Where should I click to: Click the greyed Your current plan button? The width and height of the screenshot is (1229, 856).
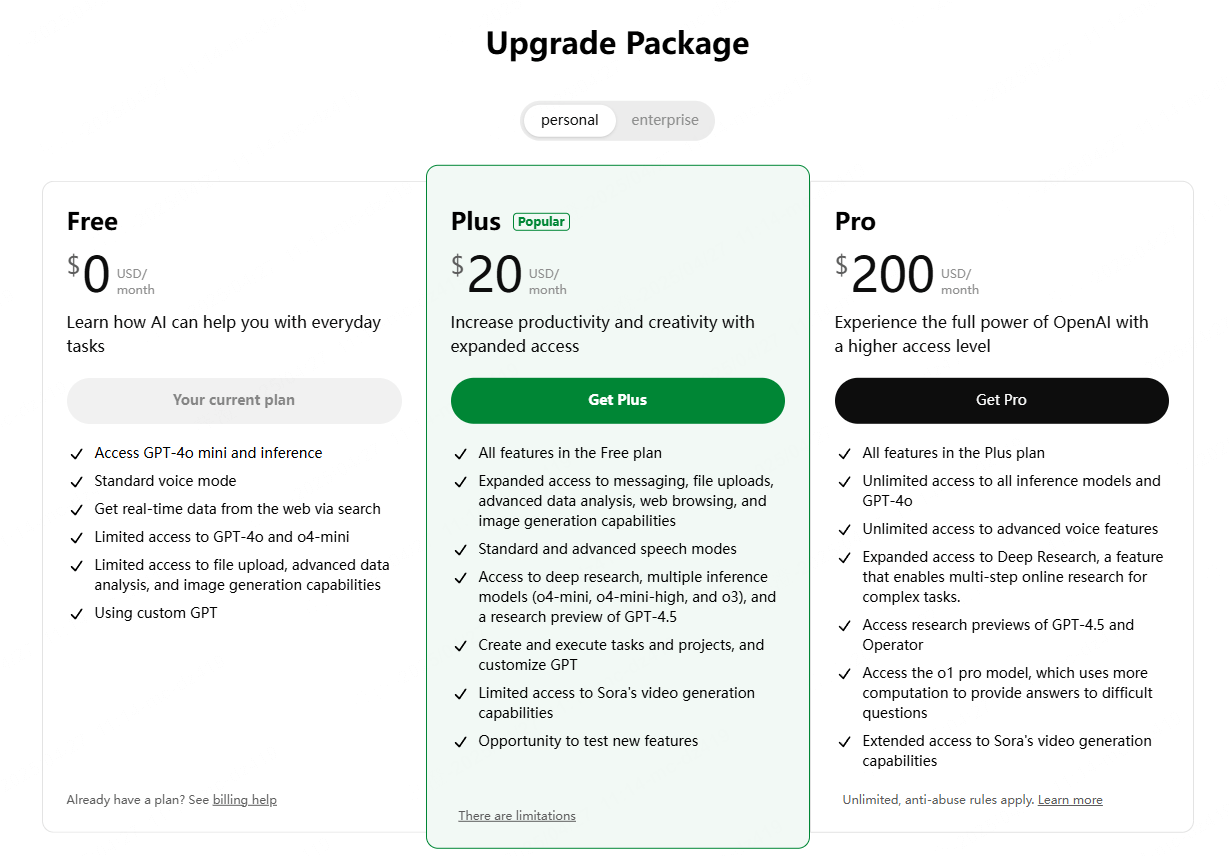coord(234,400)
